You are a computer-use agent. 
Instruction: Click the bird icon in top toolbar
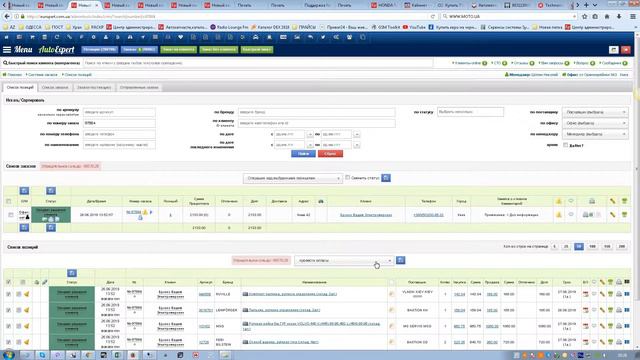(323, 37)
